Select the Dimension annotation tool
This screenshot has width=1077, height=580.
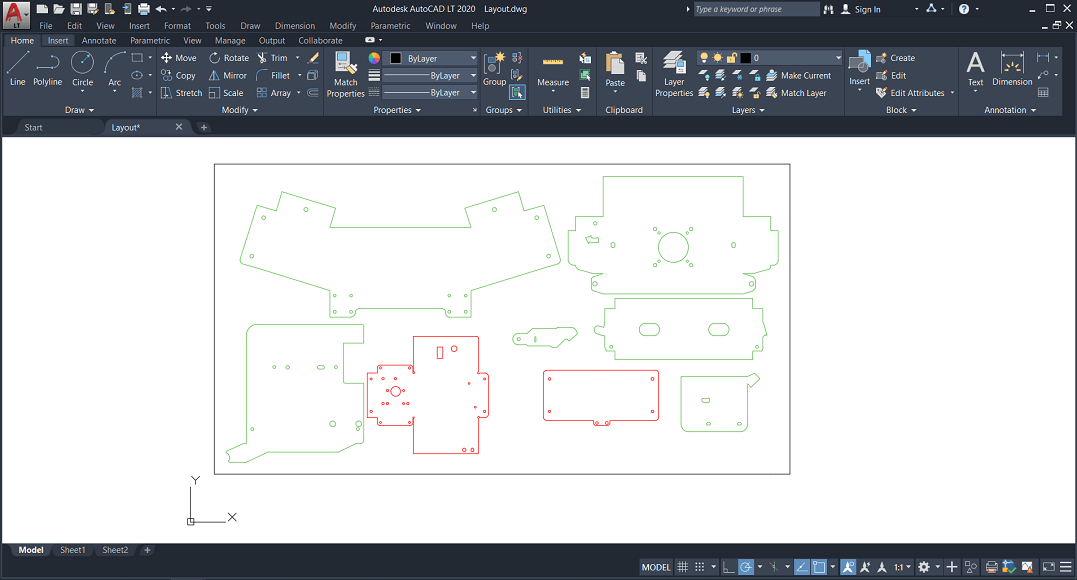1012,68
